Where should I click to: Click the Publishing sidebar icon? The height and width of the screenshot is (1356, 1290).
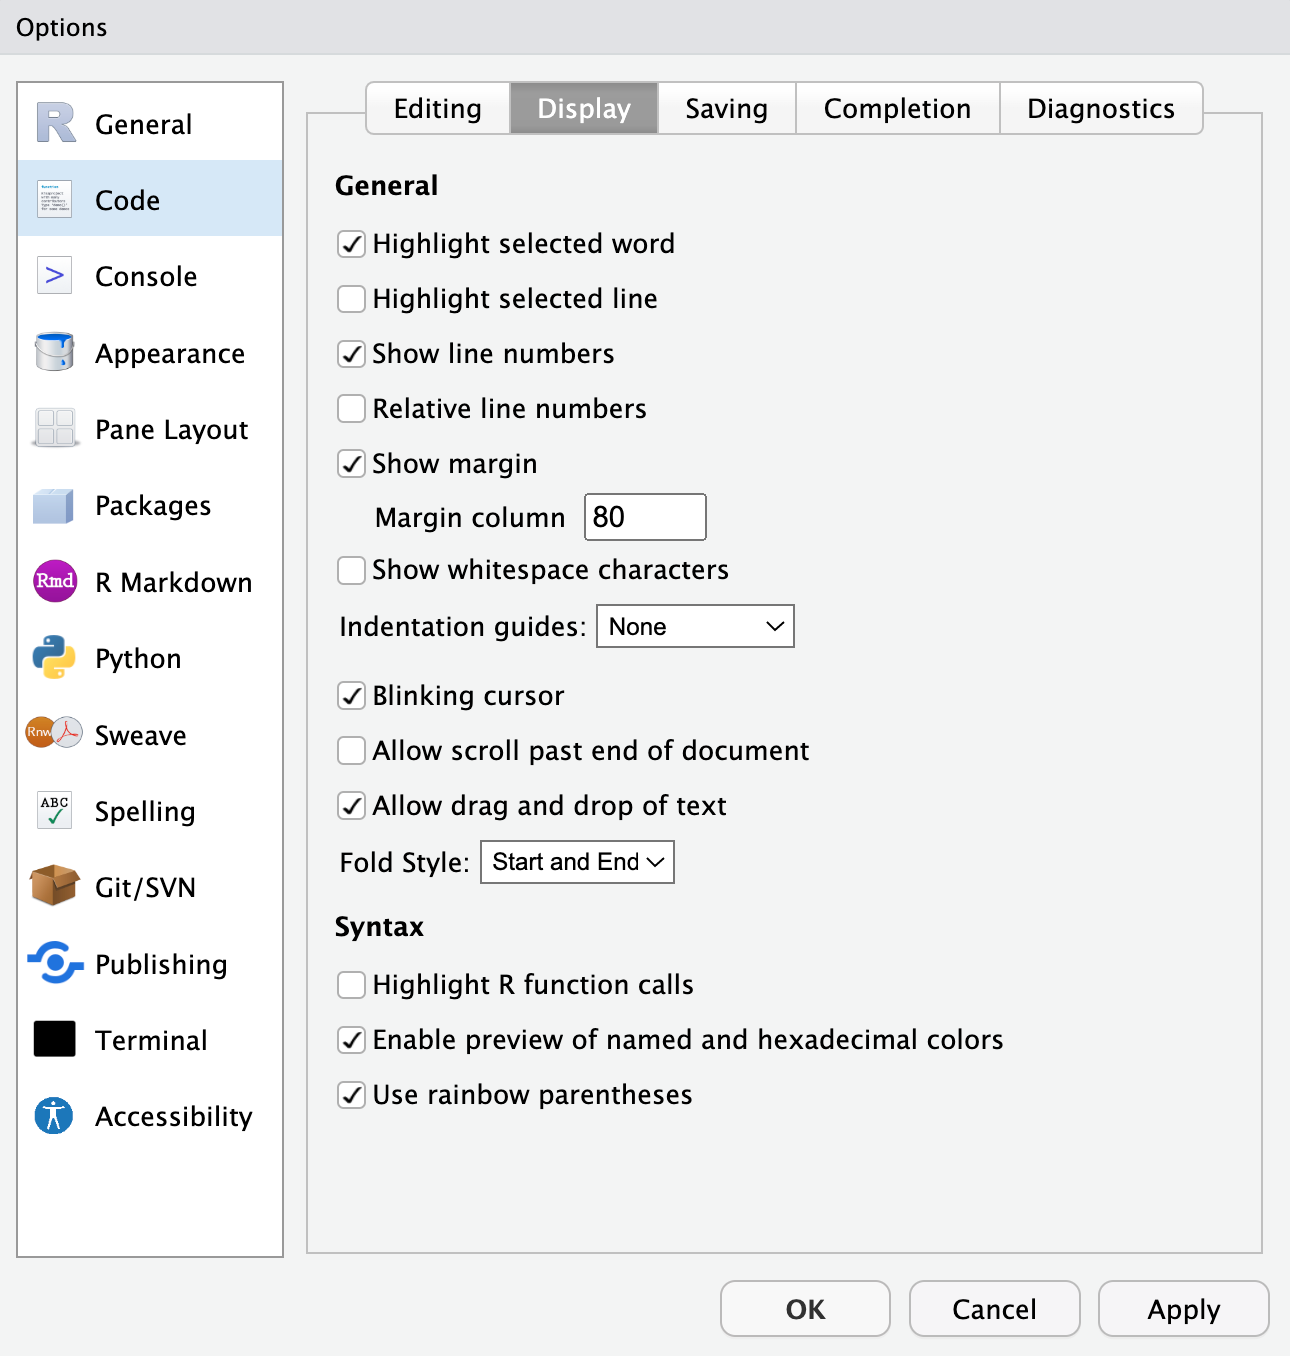[x=54, y=964]
